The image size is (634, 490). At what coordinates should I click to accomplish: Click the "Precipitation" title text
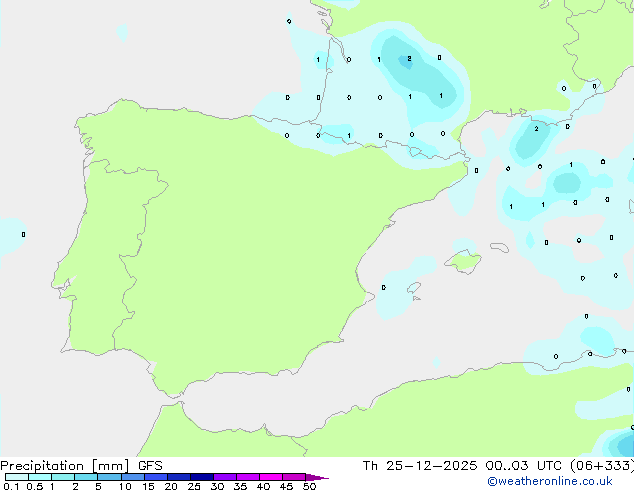42,466
